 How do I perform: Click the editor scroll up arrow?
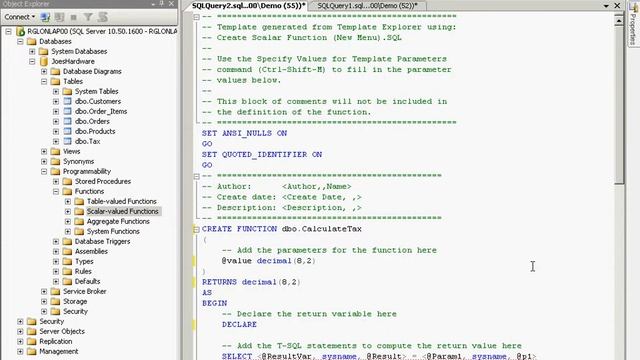(619, 20)
